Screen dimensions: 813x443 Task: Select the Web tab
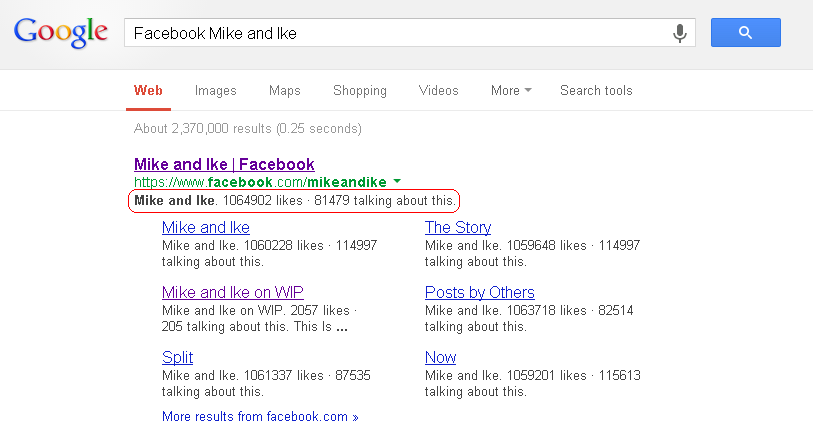point(148,91)
